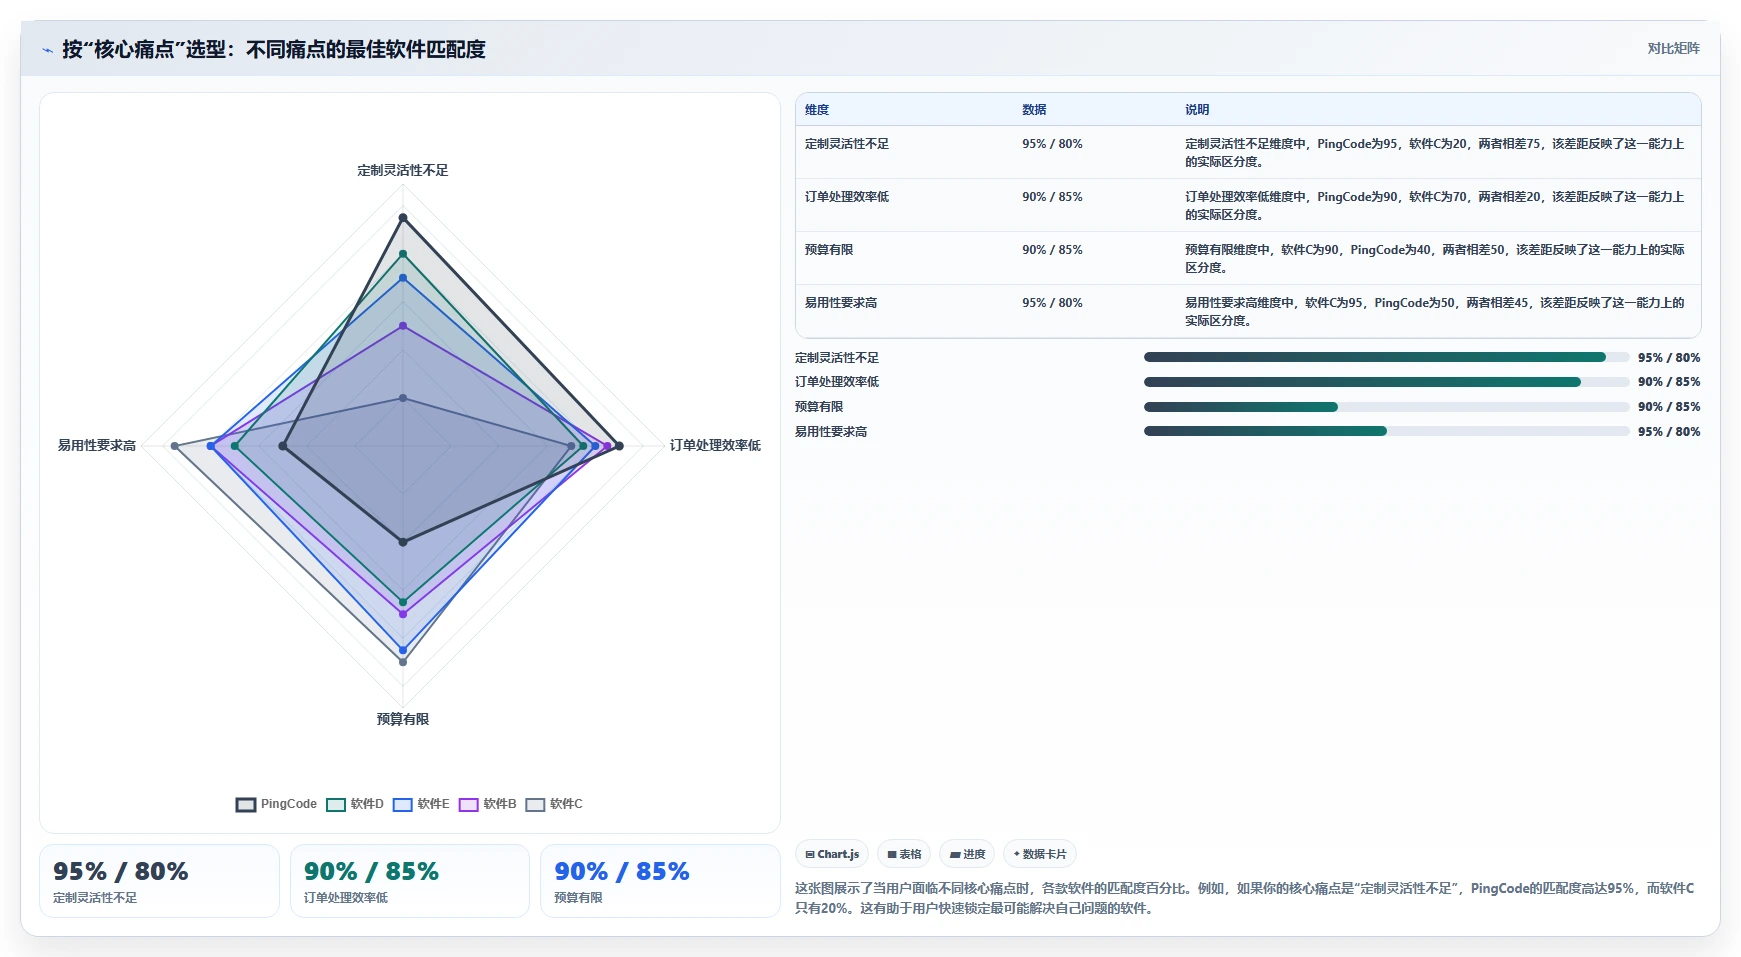This screenshot has height=957, width=1741.
Task: Click the 进度 tag chip
Action: [967, 854]
